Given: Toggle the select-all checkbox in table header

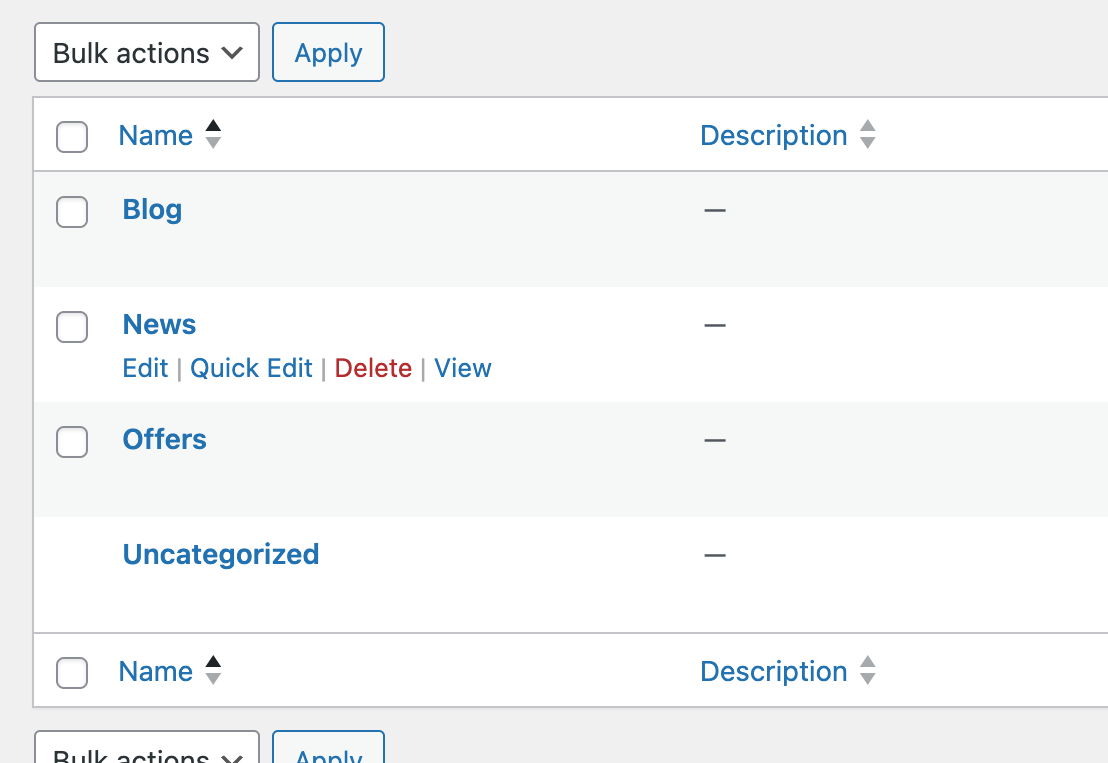Looking at the screenshot, I should (x=72, y=137).
